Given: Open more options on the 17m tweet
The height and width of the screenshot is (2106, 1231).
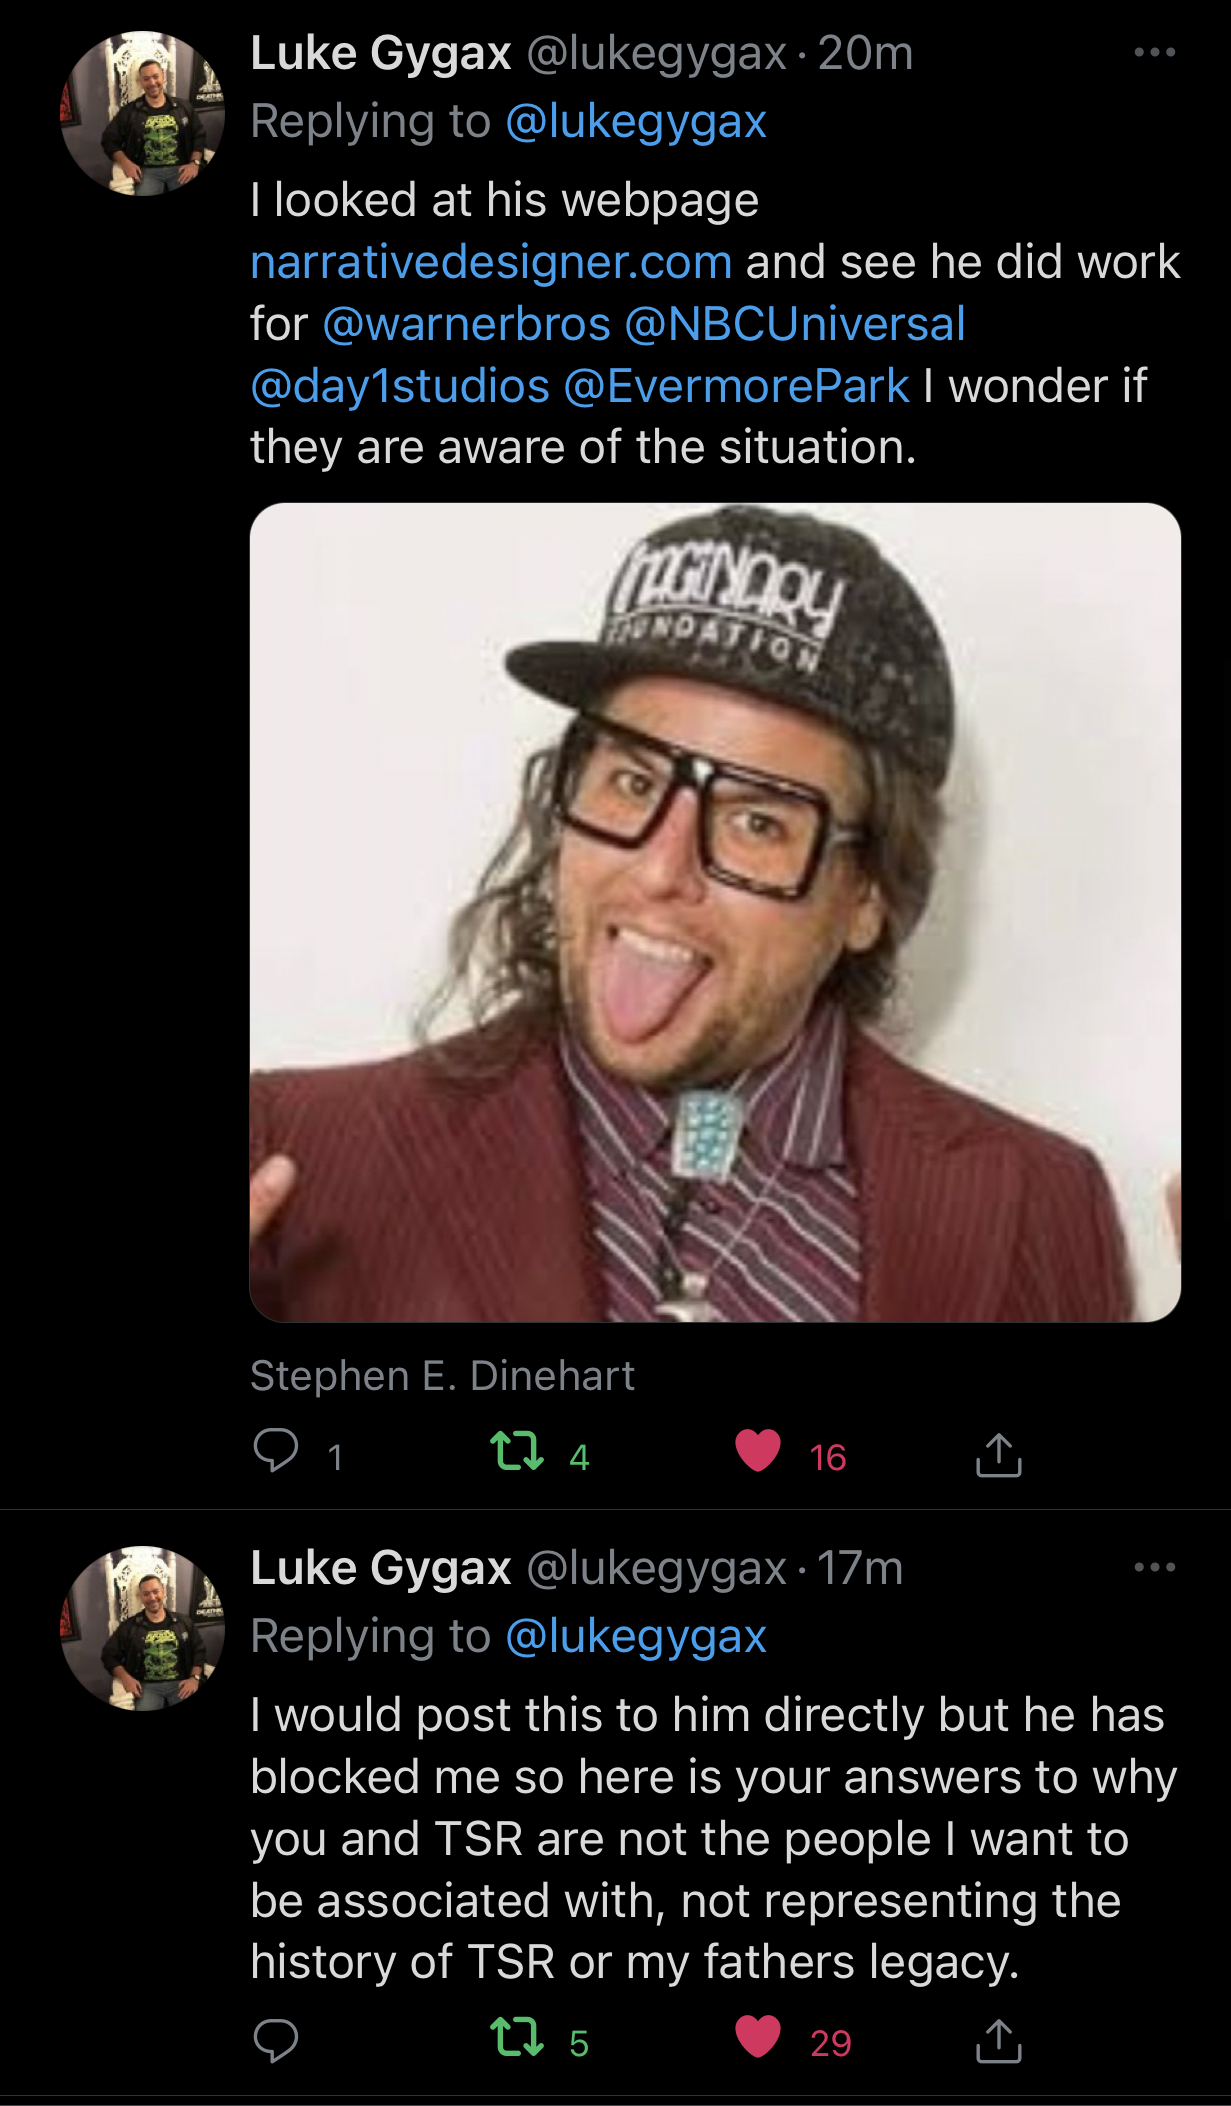Looking at the screenshot, I should pyautogui.click(x=1154, y=1567).
